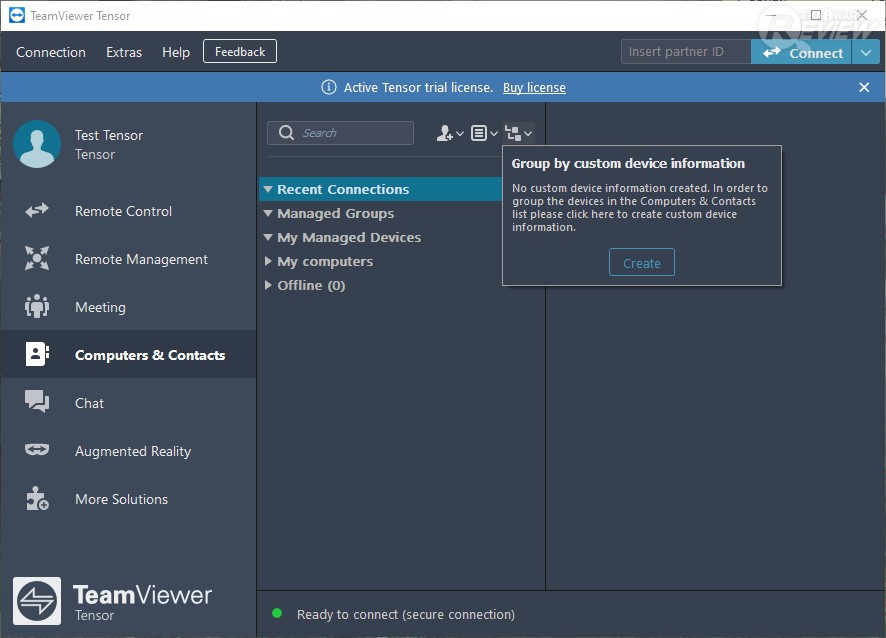Click the Insert partner ID field
The width and height of the screenshot is (886, 638).
685,52
